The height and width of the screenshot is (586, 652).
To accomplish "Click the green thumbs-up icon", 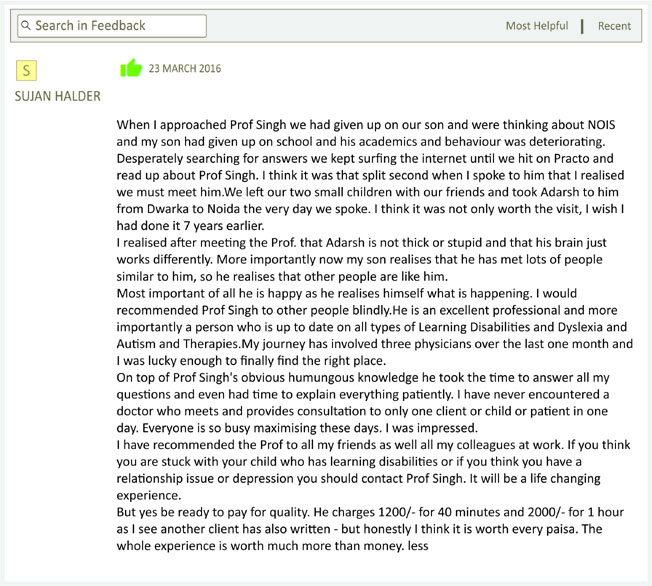I will coord(131,68).
